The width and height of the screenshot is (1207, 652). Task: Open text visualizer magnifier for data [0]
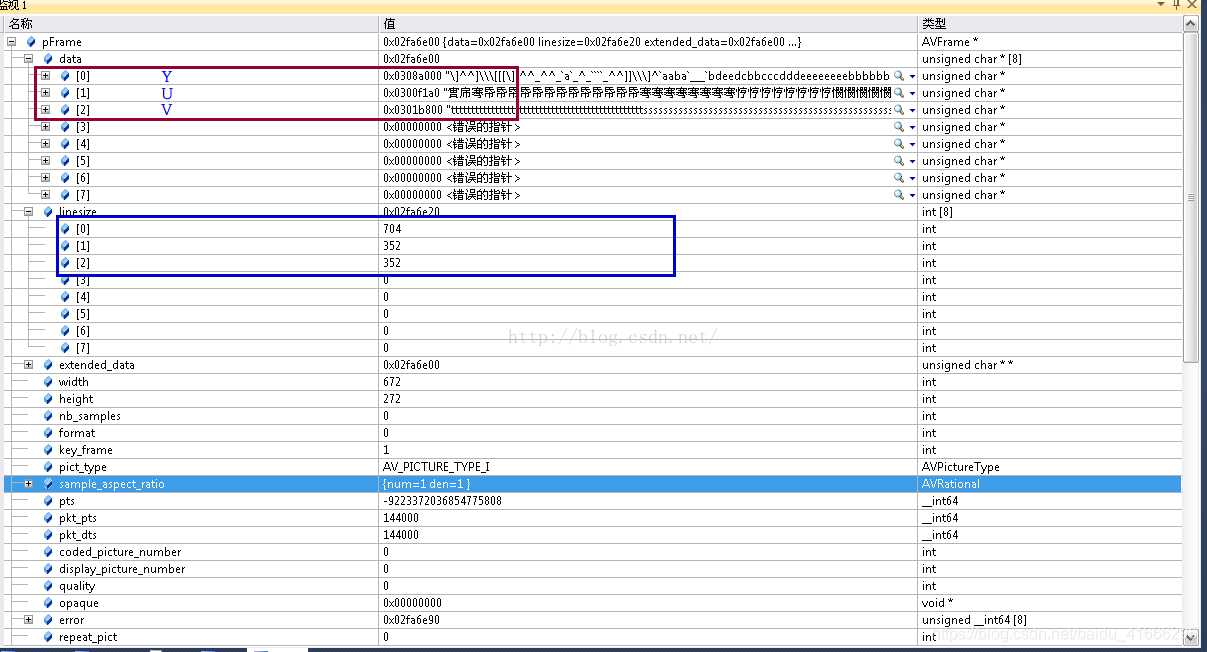pyautogui.click(x=899, y=76)
